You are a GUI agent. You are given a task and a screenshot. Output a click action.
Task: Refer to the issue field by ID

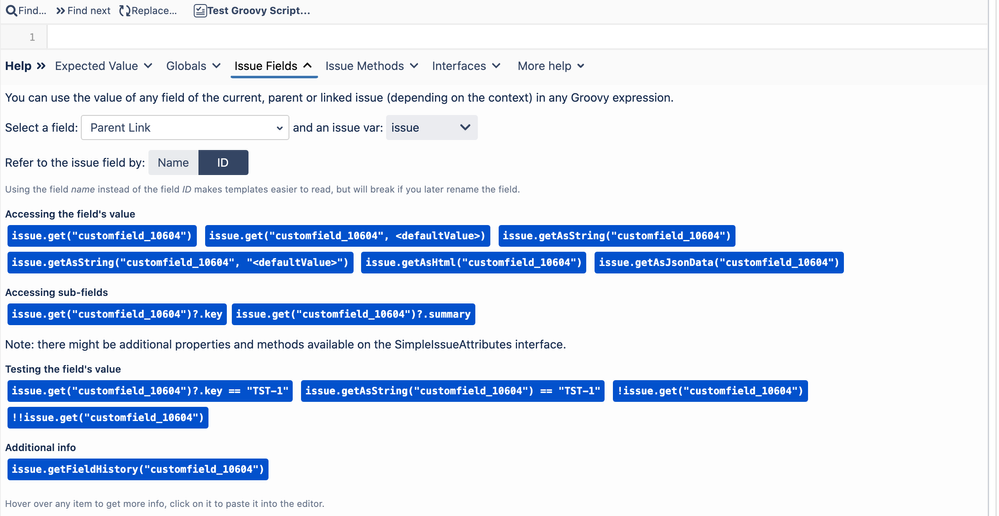[x=223, y=162]
